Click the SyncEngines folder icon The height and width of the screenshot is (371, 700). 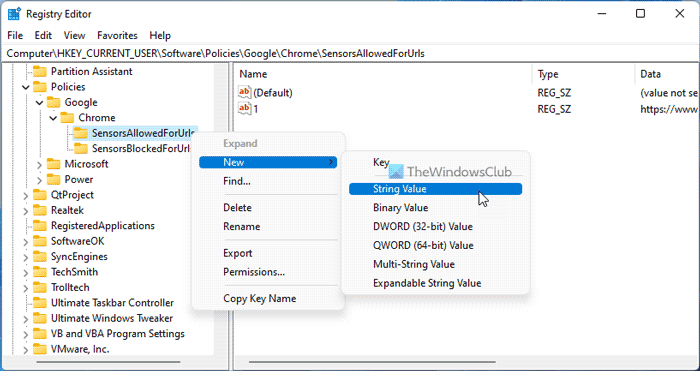(x=40, y=257)
